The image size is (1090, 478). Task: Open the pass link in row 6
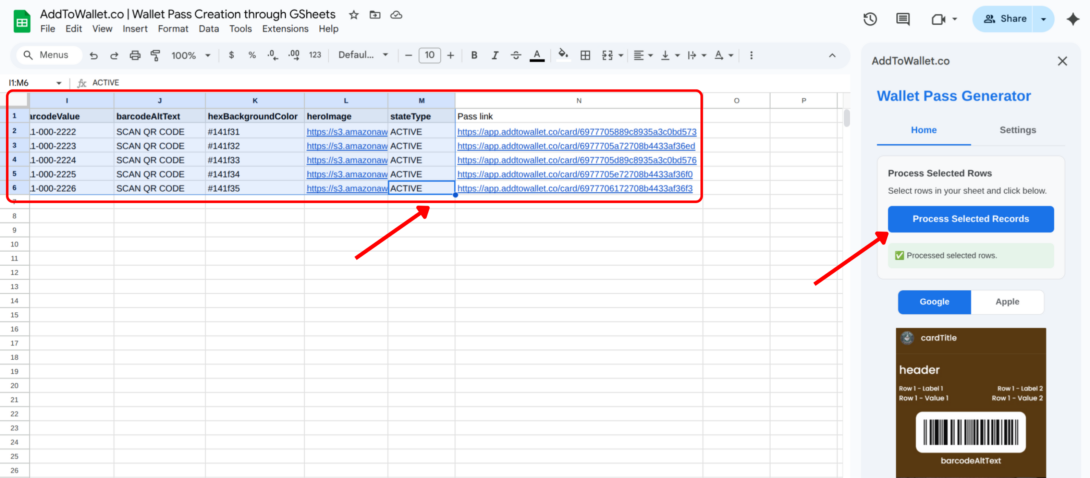575,188
